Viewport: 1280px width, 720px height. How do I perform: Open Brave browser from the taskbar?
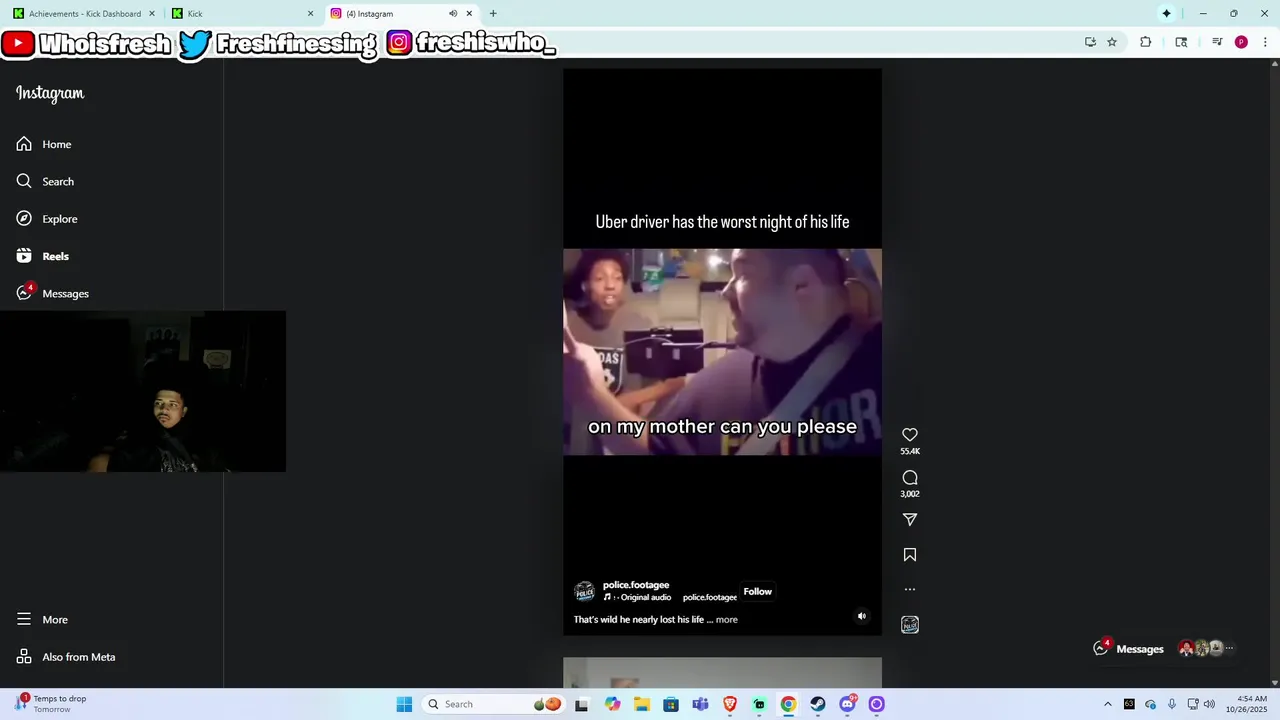(730, 704)
